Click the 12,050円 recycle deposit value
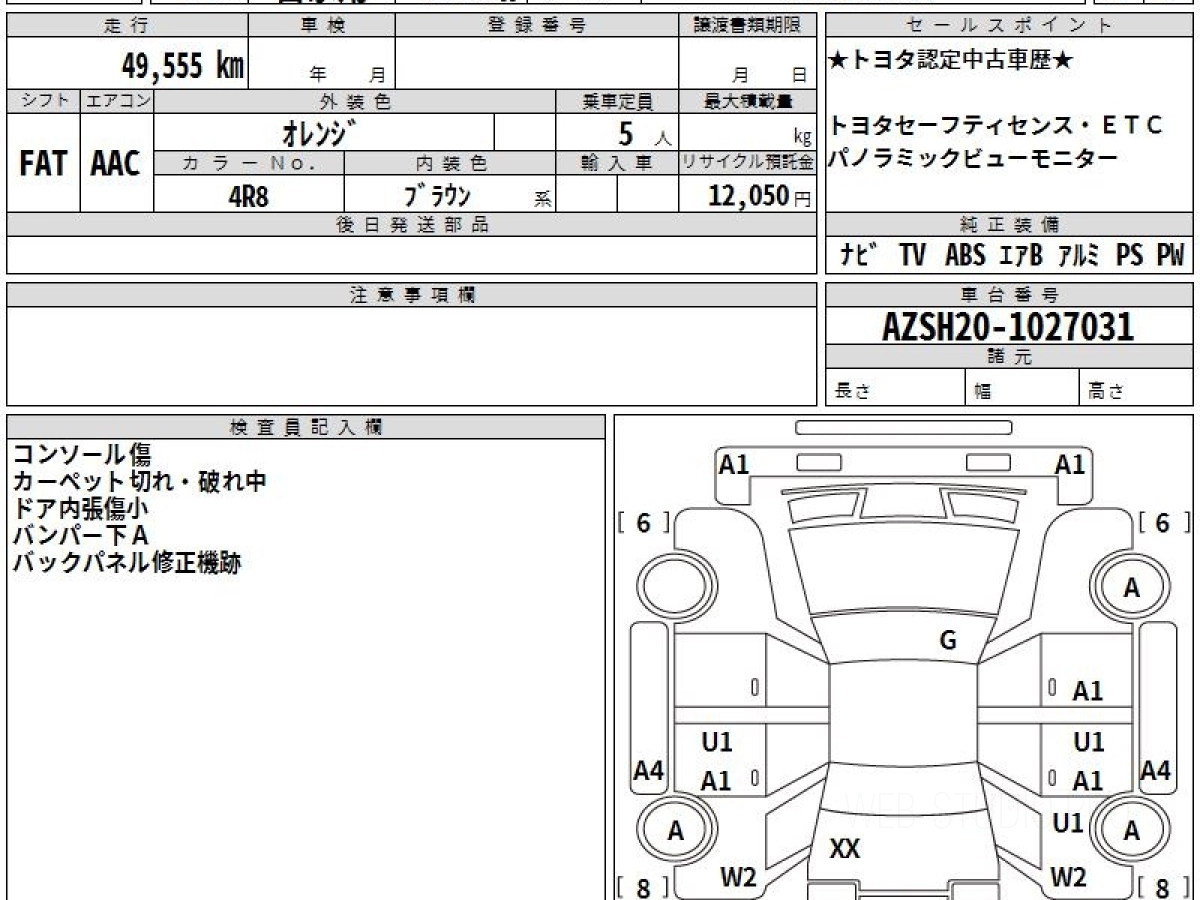Screen dimensions: 1200x900 click(760, 196)
